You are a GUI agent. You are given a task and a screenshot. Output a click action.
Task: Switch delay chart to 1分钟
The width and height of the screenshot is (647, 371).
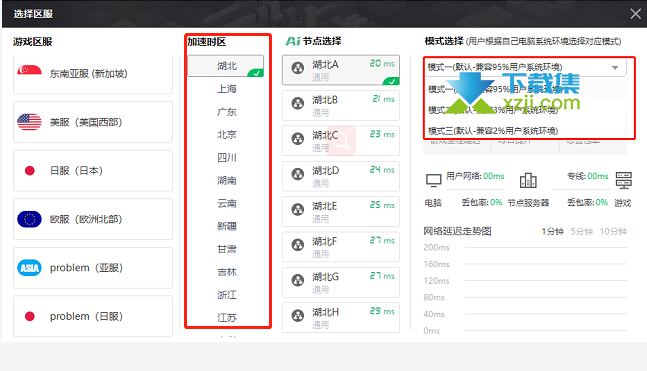click(x=553, y=232)
